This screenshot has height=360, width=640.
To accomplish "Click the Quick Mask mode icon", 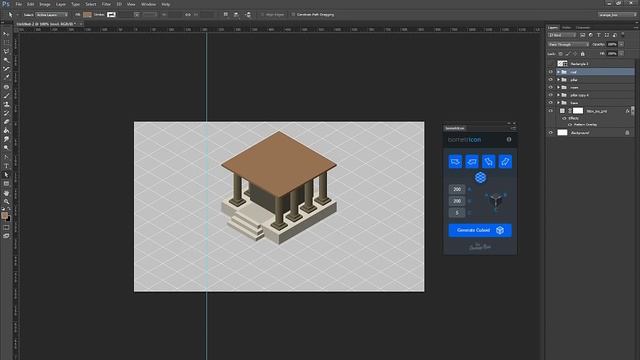I will pos(6,227).
